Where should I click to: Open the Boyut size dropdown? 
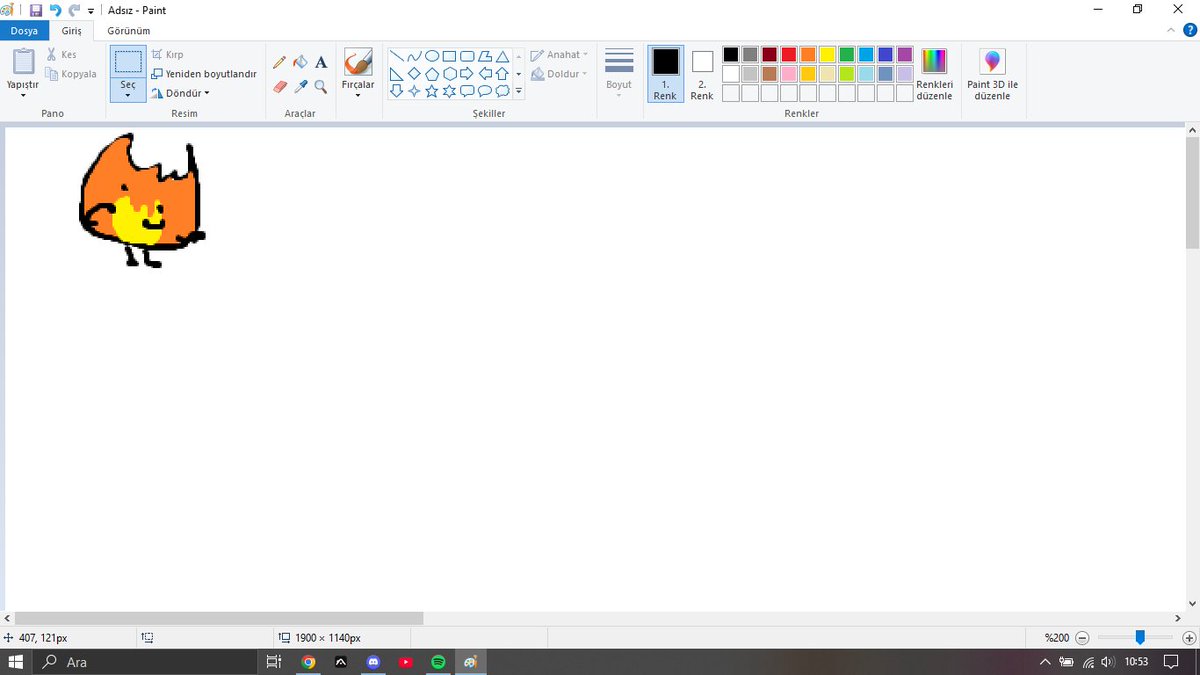619,73
